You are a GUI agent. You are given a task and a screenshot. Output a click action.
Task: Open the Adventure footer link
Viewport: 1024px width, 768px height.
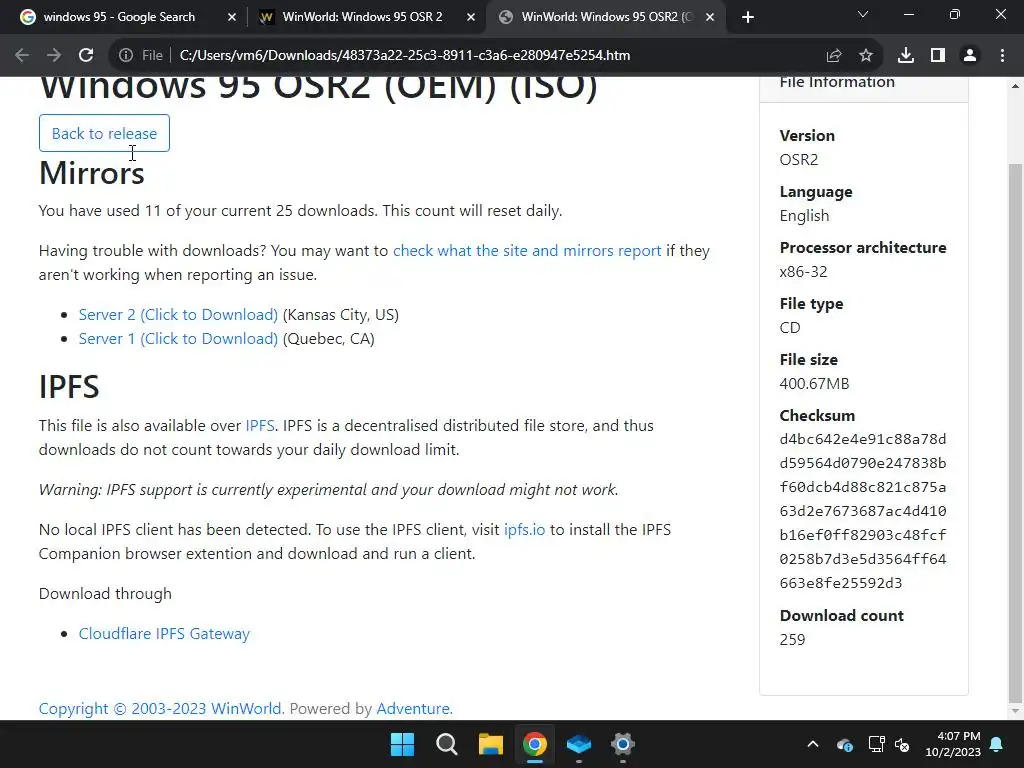(413, 709)
